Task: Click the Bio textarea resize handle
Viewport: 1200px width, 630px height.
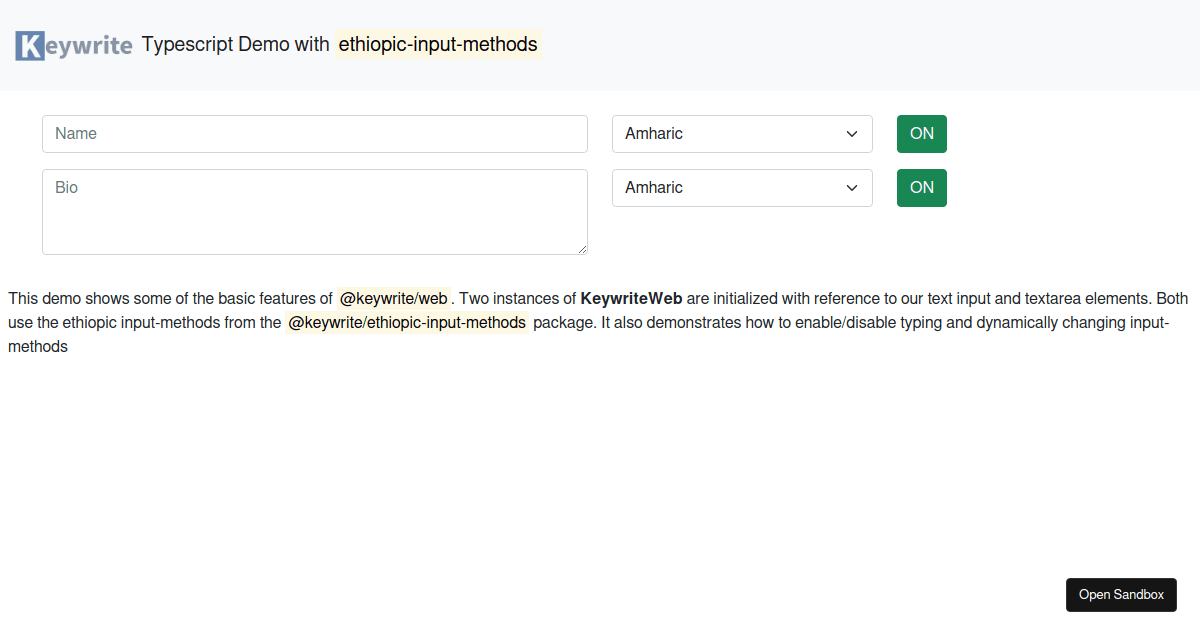Action: click(x=582, y=249)
